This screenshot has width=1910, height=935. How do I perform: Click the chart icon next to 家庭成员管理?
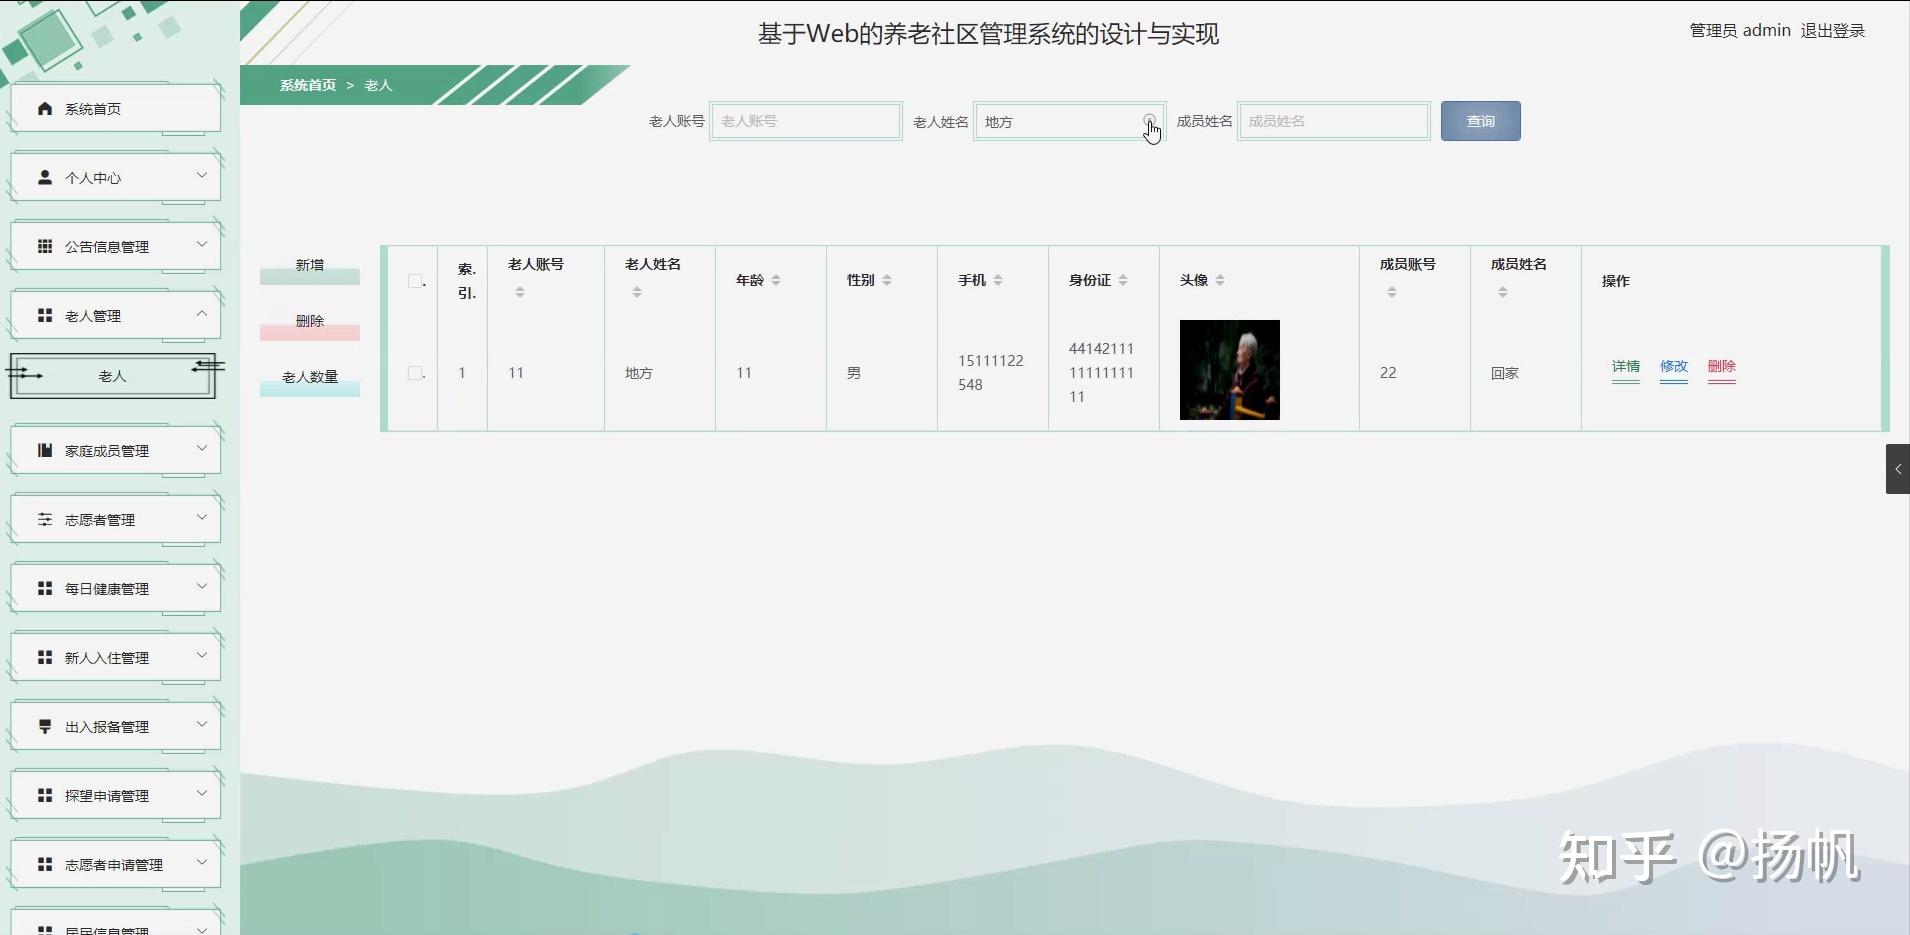(x=43, y=450)
